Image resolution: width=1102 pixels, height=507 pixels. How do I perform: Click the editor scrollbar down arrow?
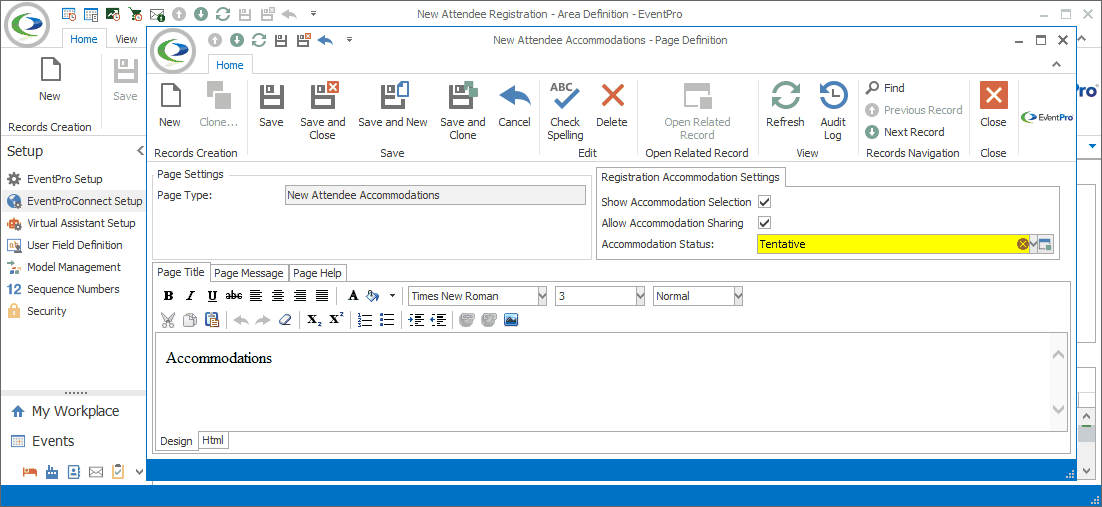point(1058,409)
